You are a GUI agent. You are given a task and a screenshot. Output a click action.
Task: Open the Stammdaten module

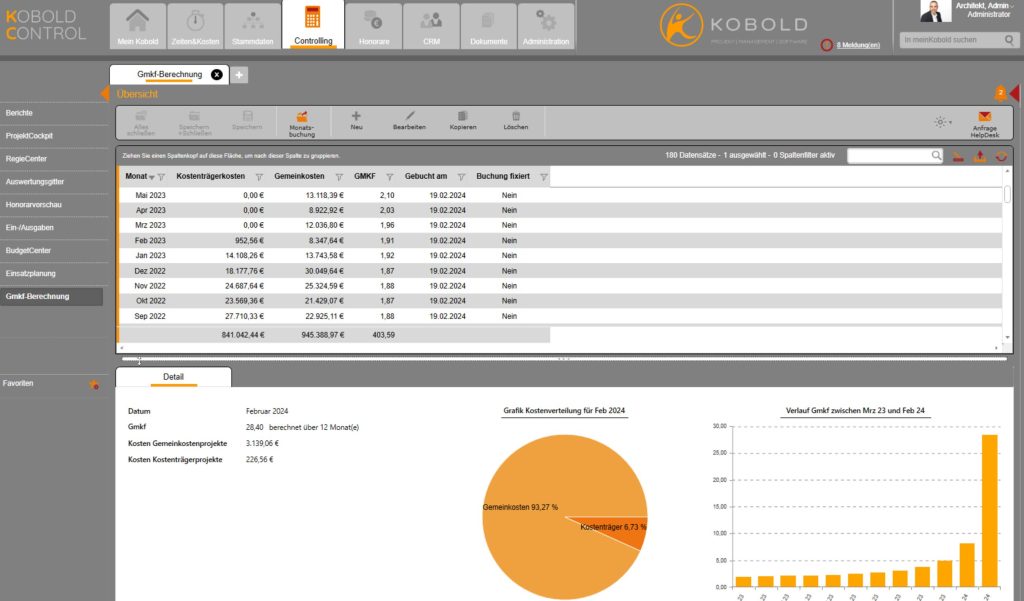click(253, 26)
